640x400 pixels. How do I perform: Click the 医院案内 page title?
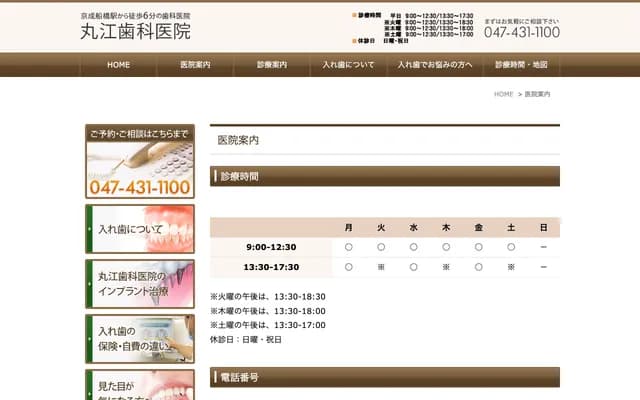tap(238, 140)
